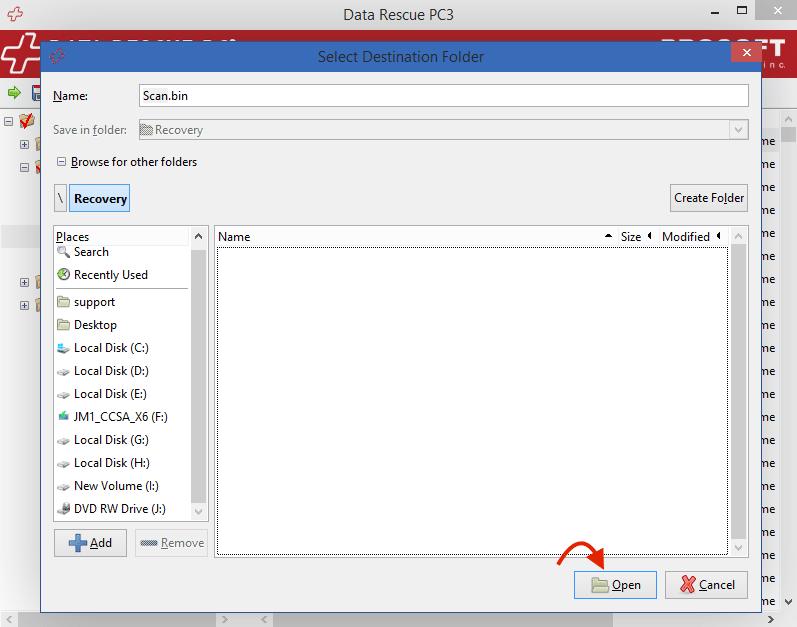Collapse the top tree node in background
The image size is (797, 627).
(x=8, y=121)
